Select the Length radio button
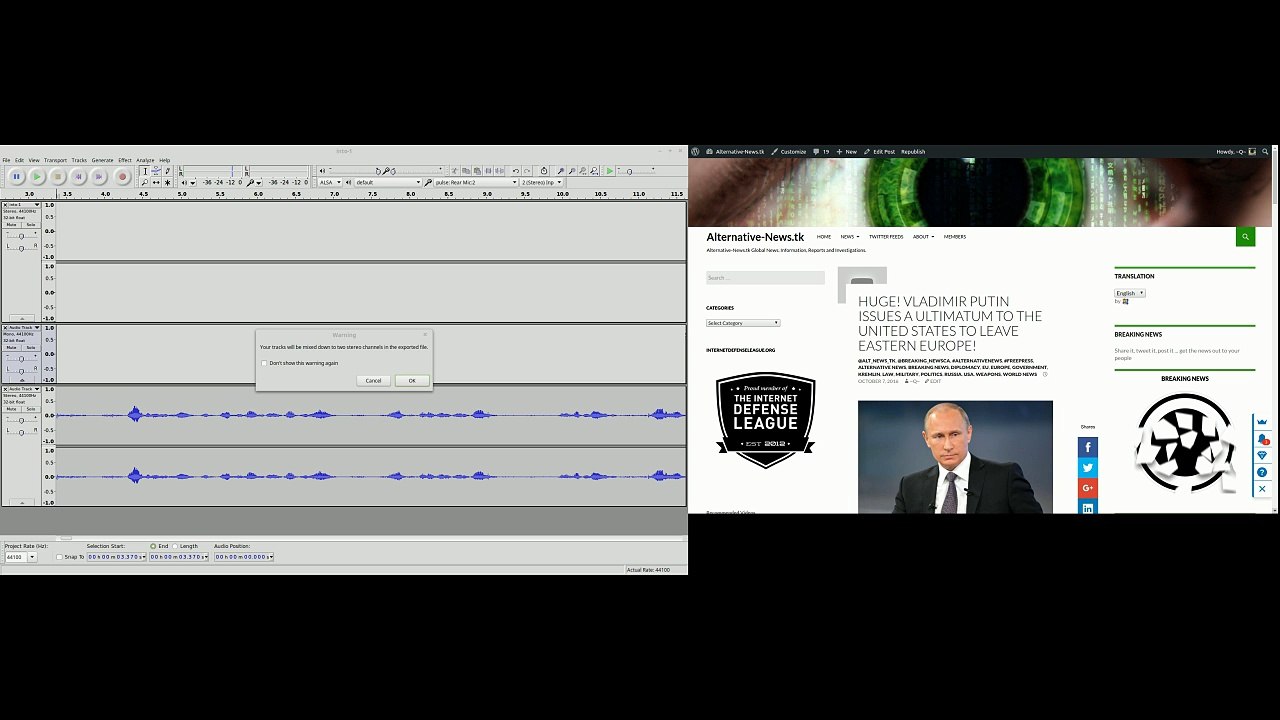The height and width of the screenshot is (720, 1280). [175, 546]
